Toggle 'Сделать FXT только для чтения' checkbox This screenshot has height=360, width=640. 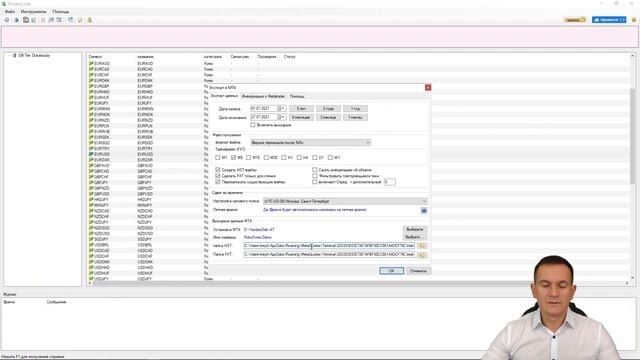218,176
